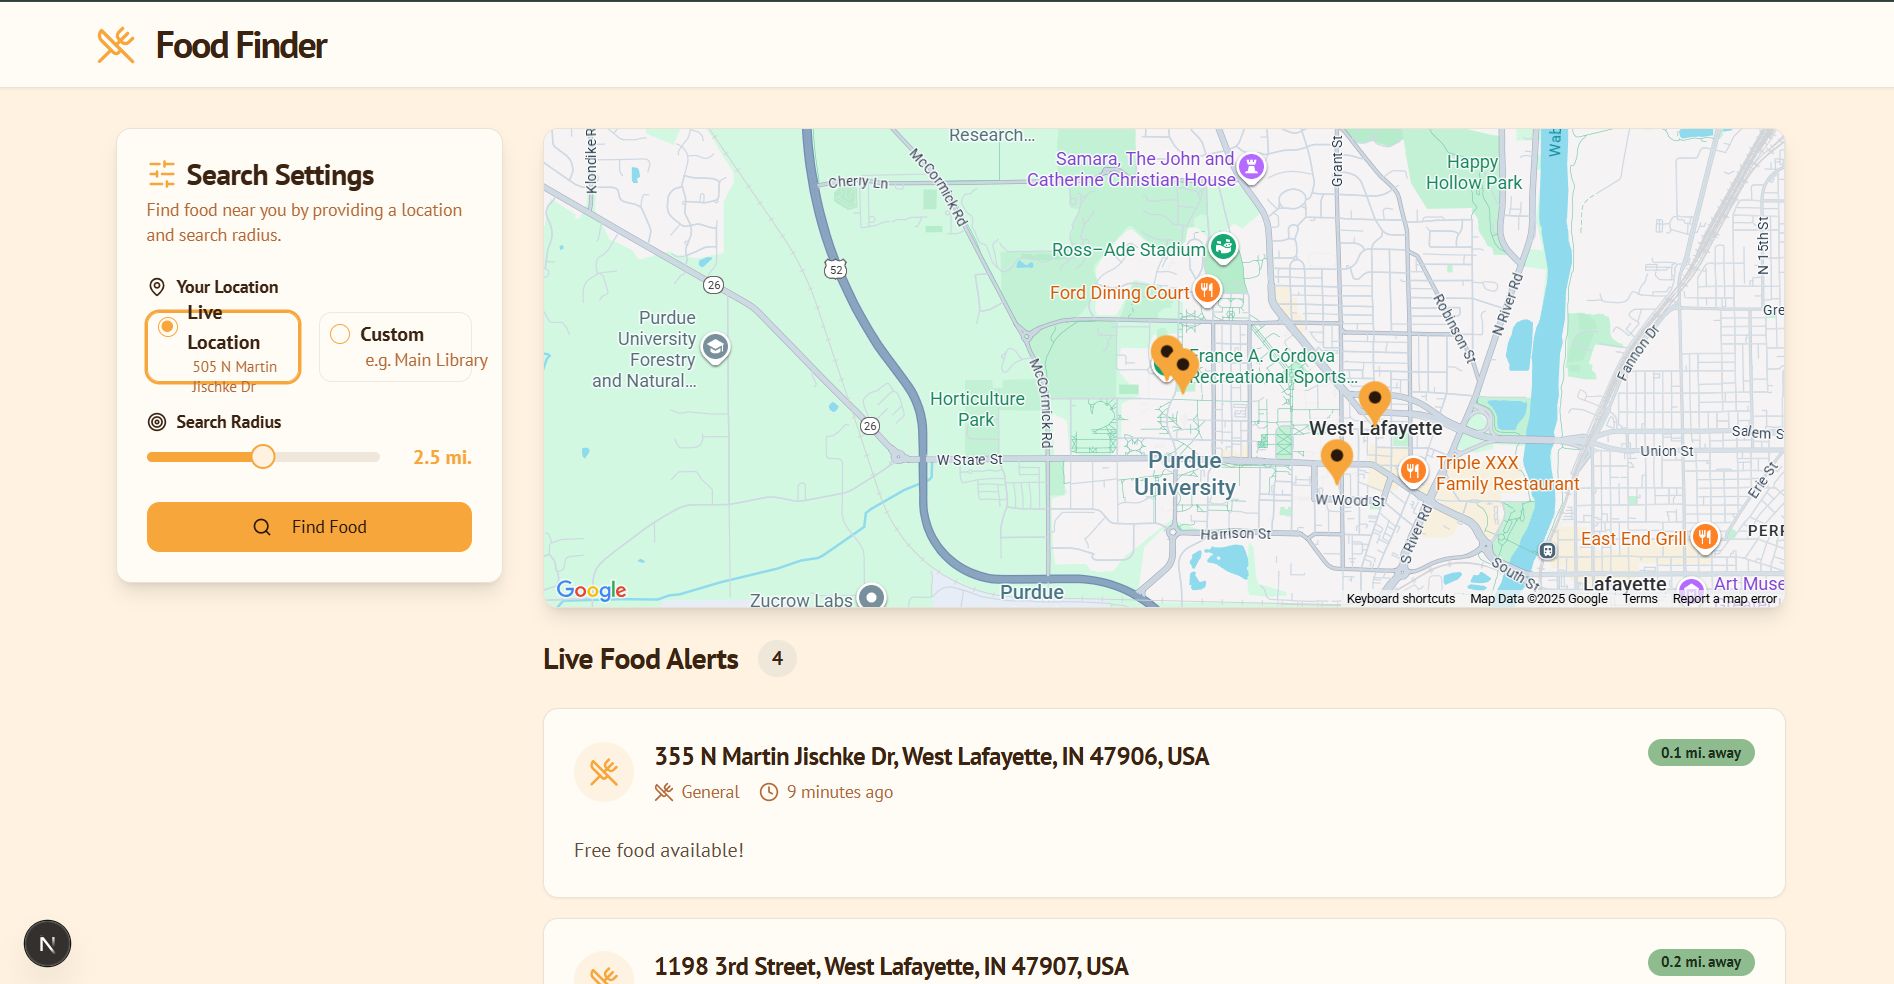Click the 'Horticulture Park' map label
1894x984 pixels.
pyautogui.click(x=977, y=409)
